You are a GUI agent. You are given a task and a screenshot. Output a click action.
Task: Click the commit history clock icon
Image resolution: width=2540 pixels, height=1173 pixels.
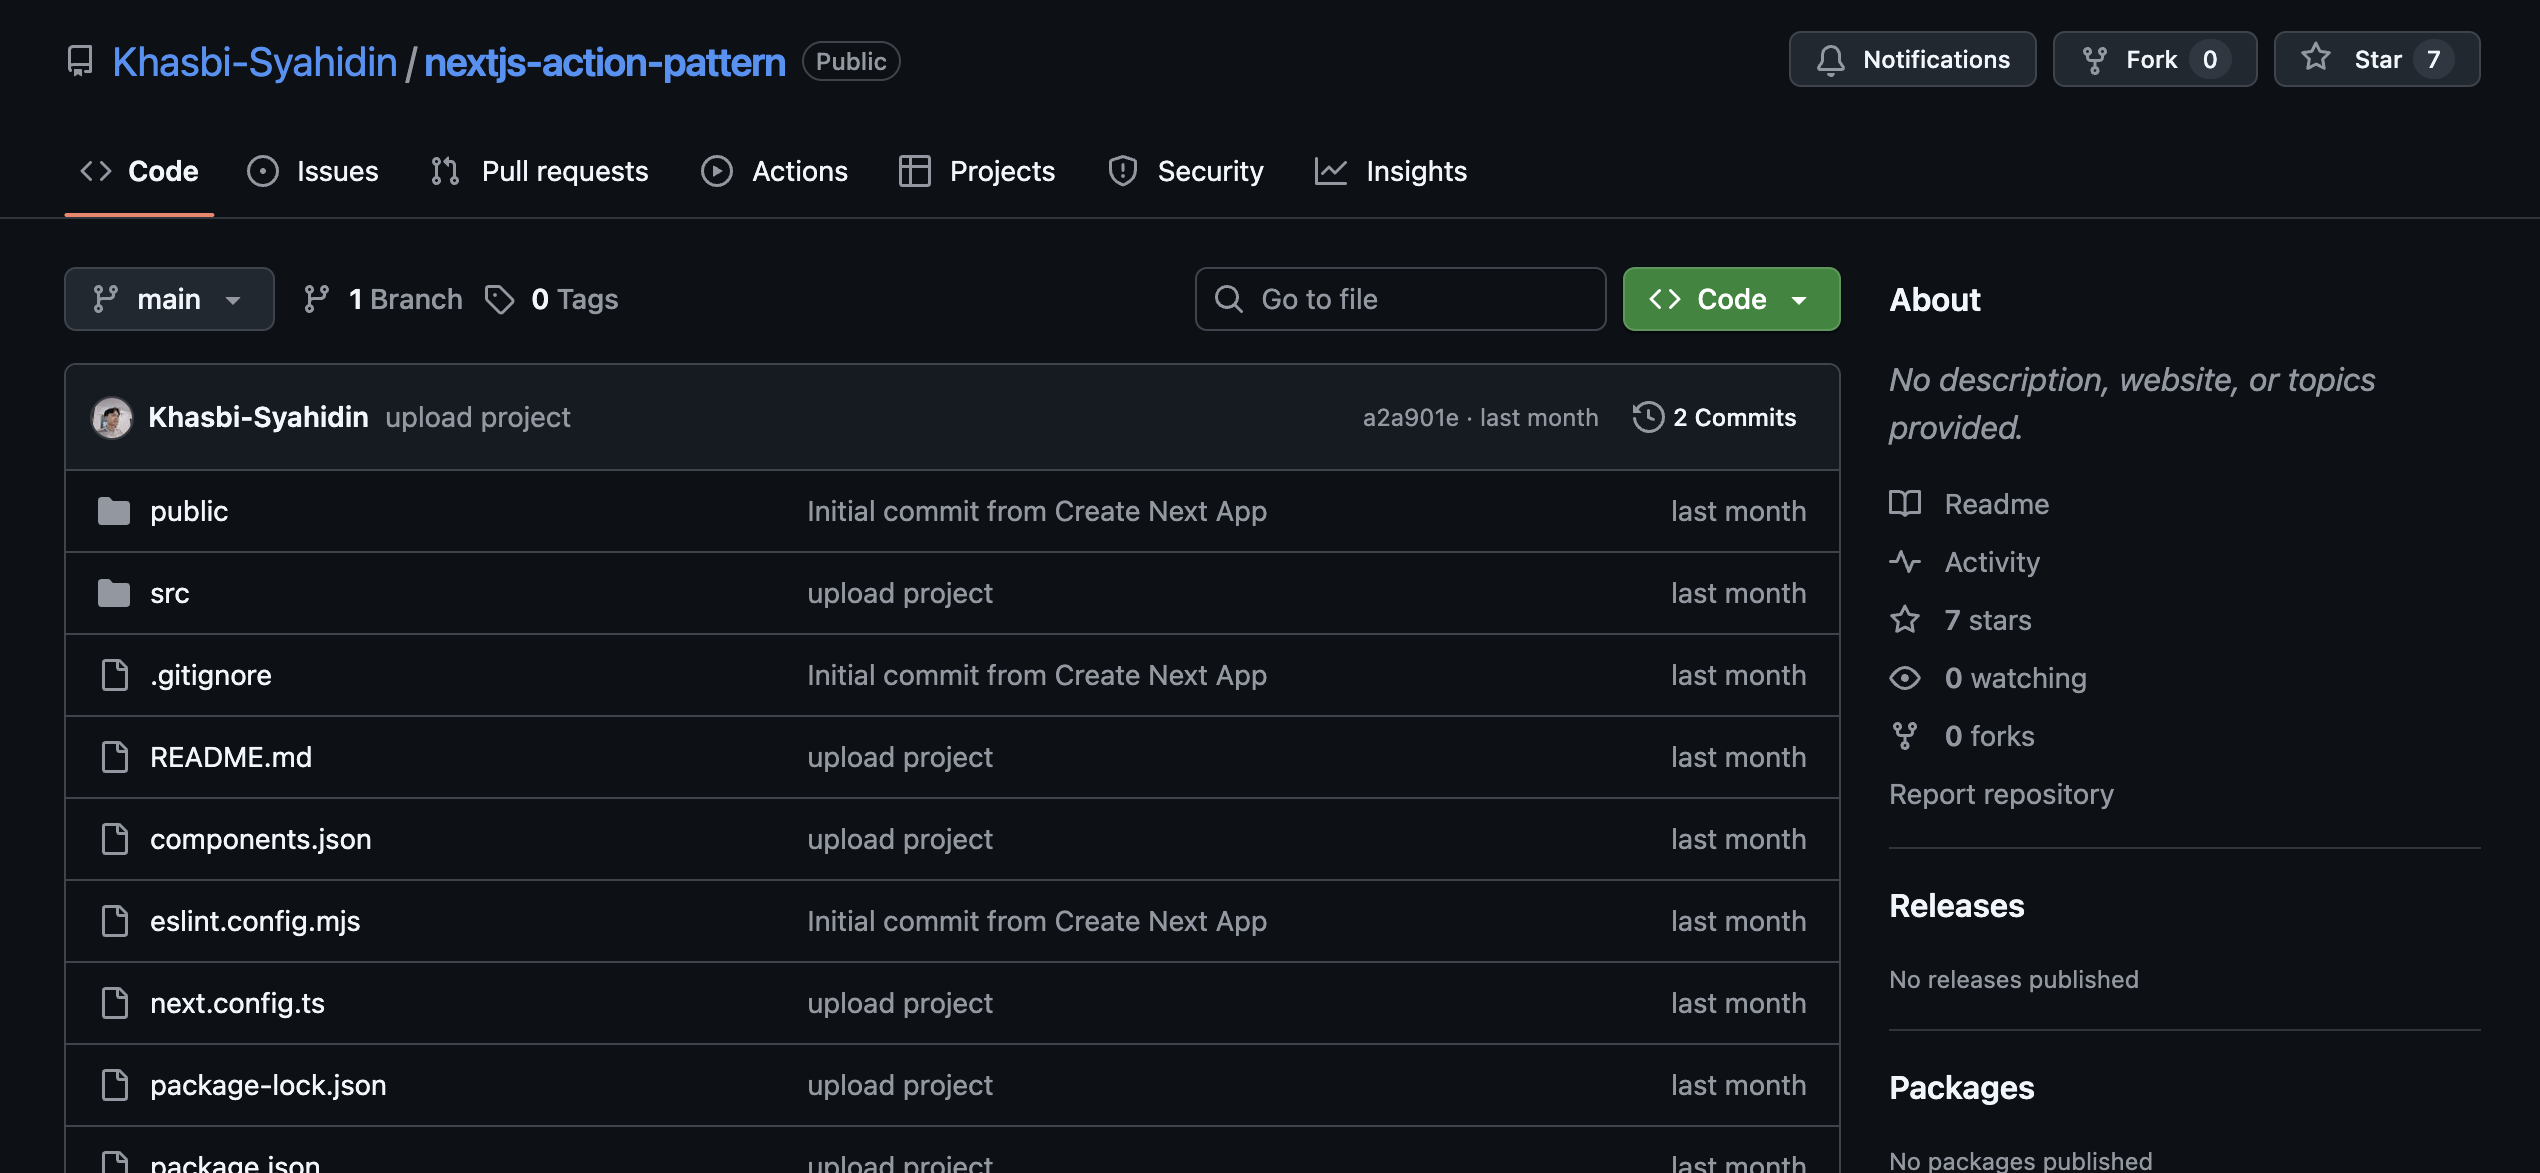click(1648, 417)
